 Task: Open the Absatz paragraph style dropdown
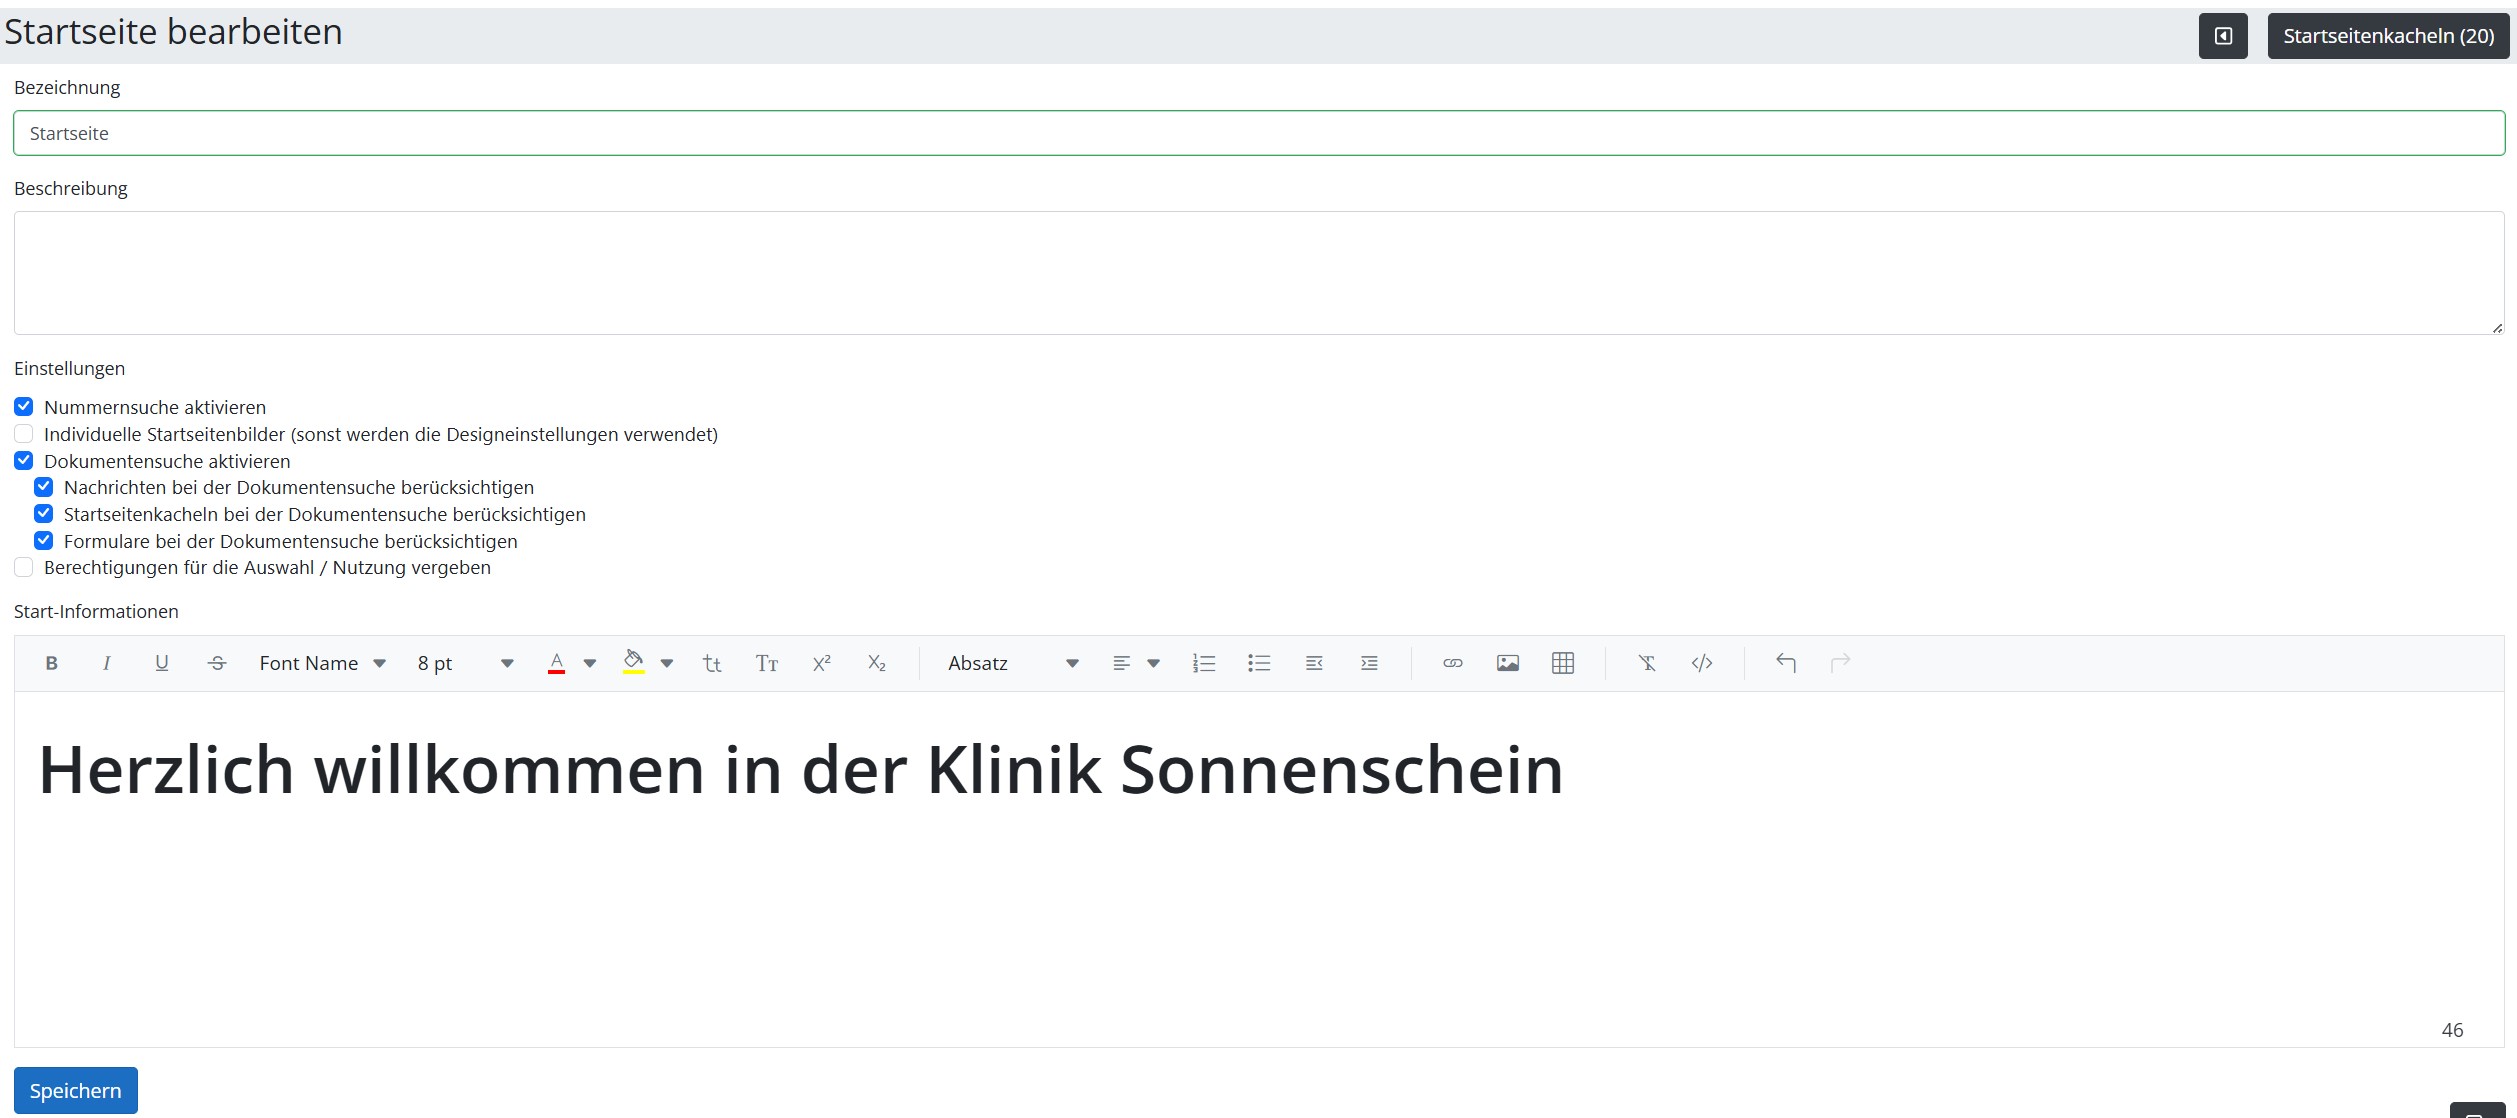1013,663
